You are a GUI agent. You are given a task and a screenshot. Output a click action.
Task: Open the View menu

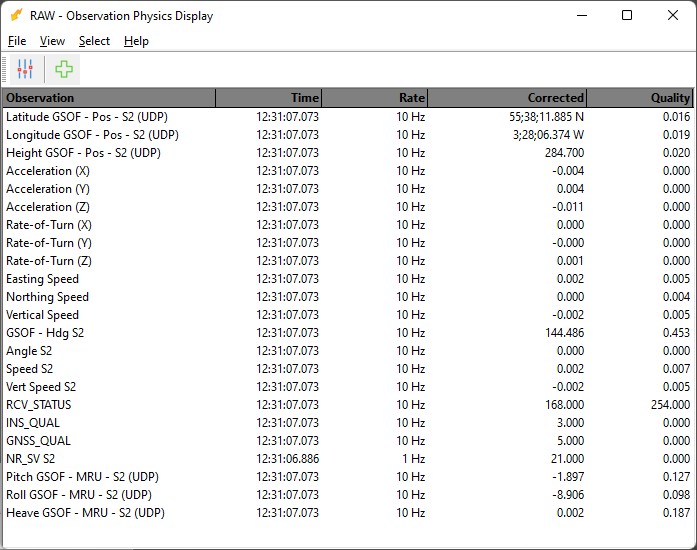[x=52, y=41]
